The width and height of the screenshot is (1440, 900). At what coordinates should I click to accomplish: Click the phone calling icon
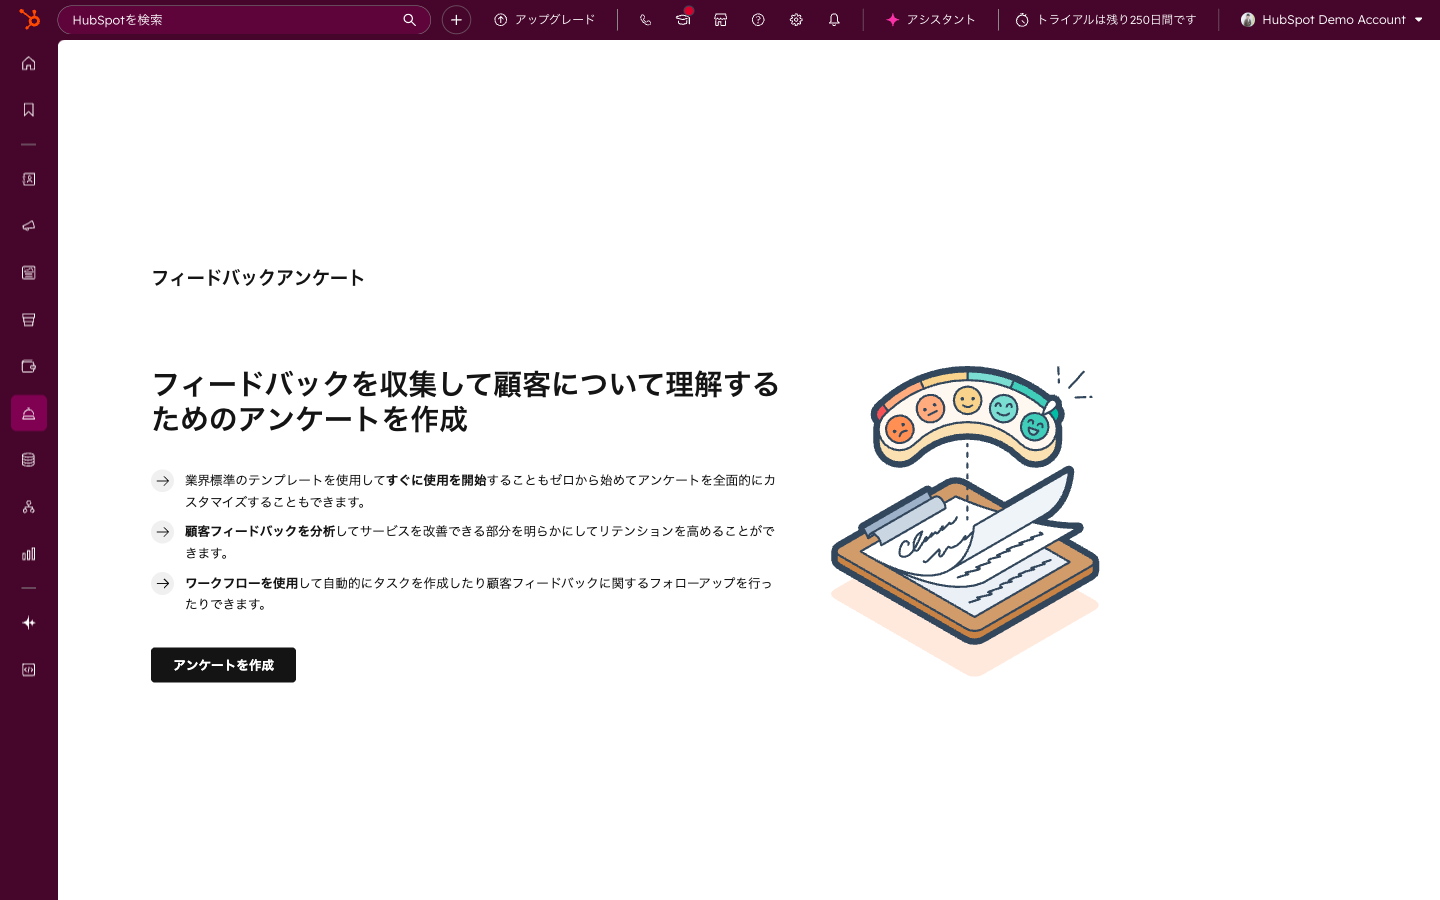645,20
